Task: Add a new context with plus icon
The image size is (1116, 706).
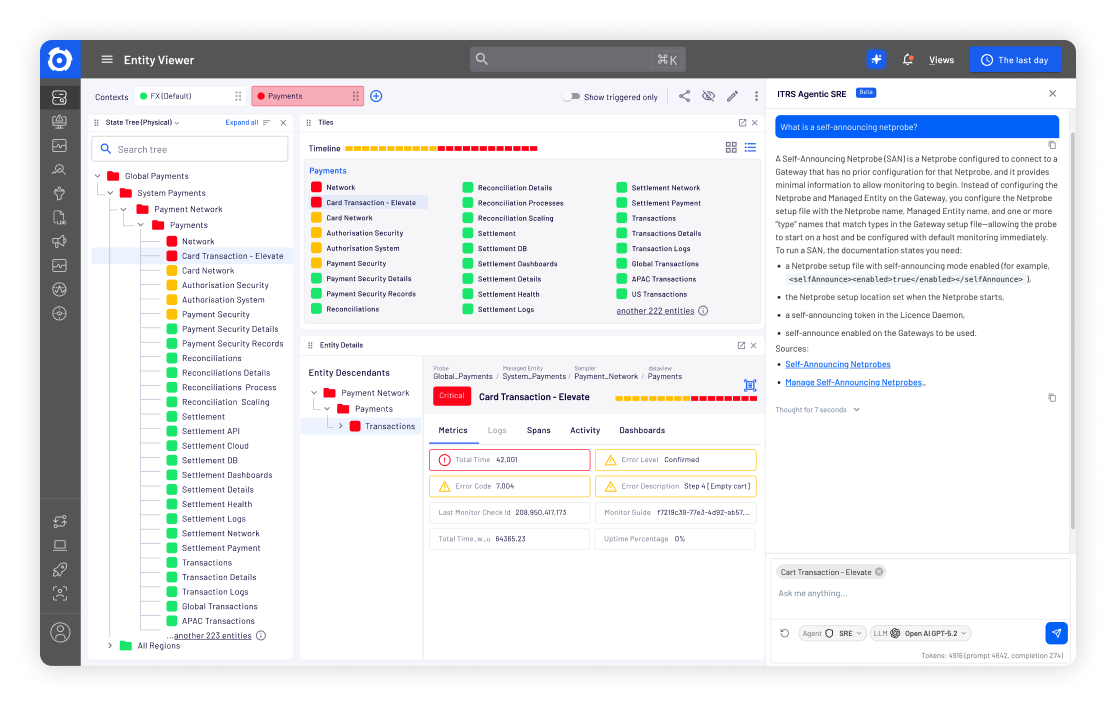Action: [x=376, y=96]
